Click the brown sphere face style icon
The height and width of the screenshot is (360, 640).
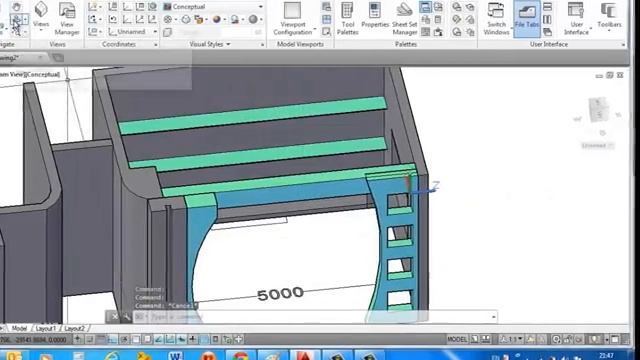coord(217,19)
